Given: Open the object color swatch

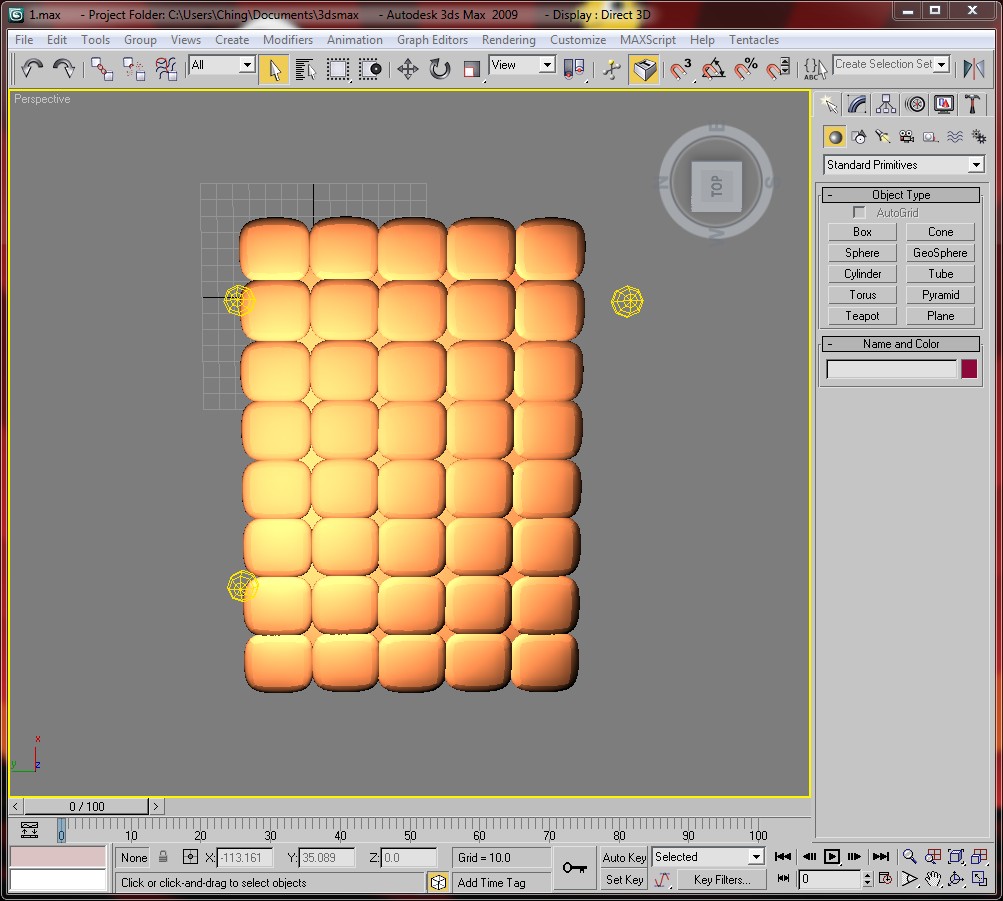Looking at the screenshot, I should point(969,369).
